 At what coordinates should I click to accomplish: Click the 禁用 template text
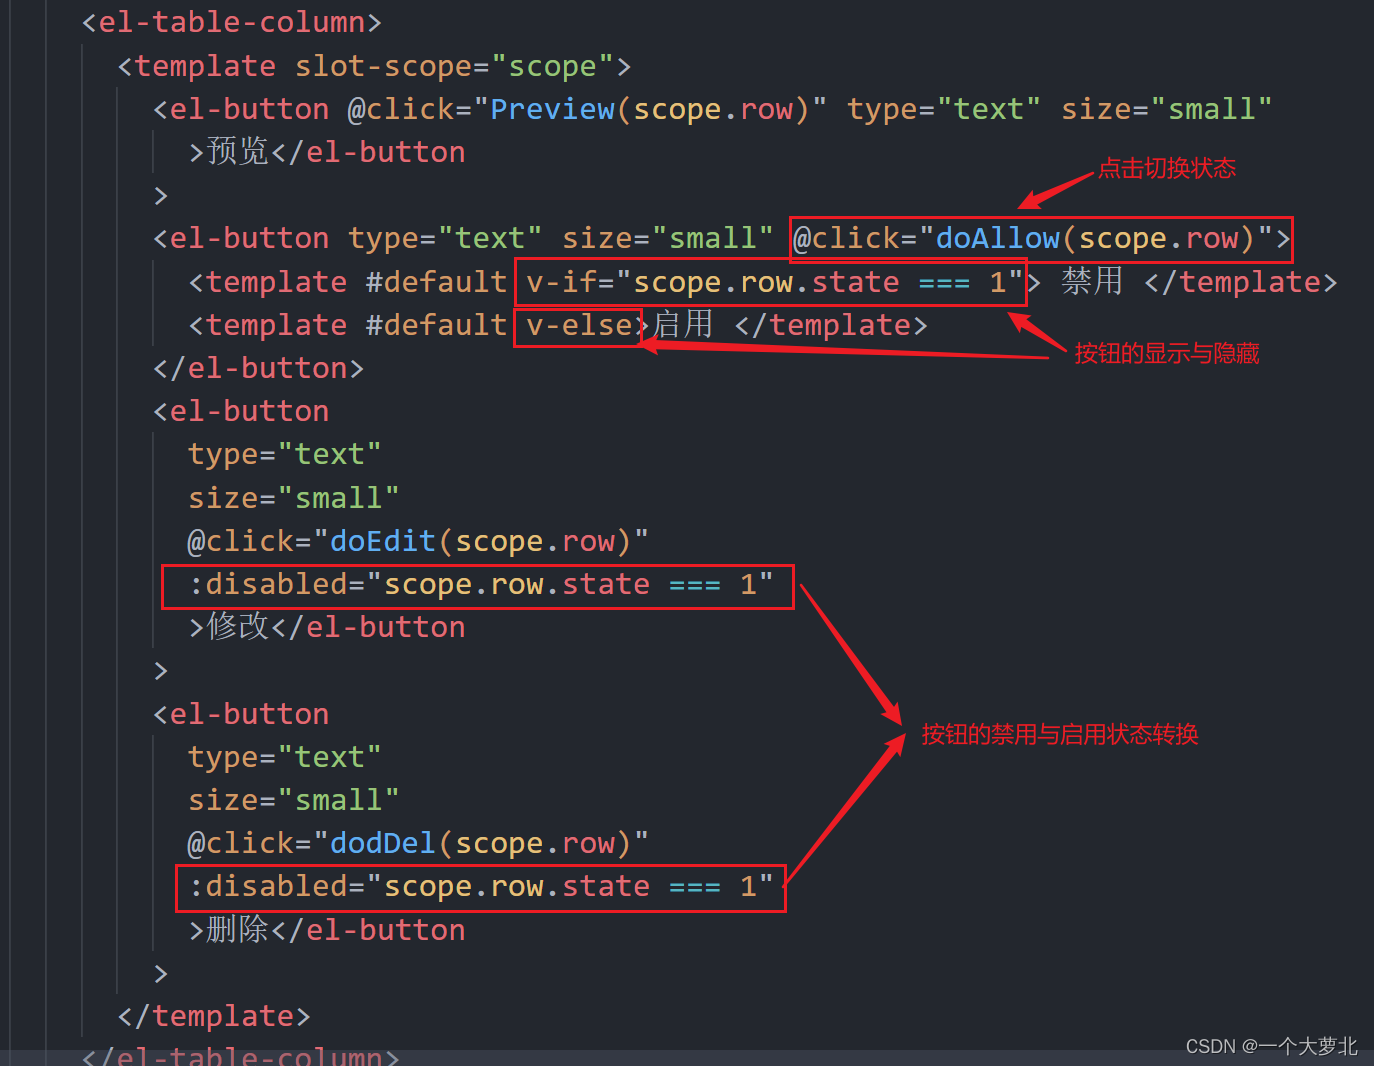coord(1092,282)
